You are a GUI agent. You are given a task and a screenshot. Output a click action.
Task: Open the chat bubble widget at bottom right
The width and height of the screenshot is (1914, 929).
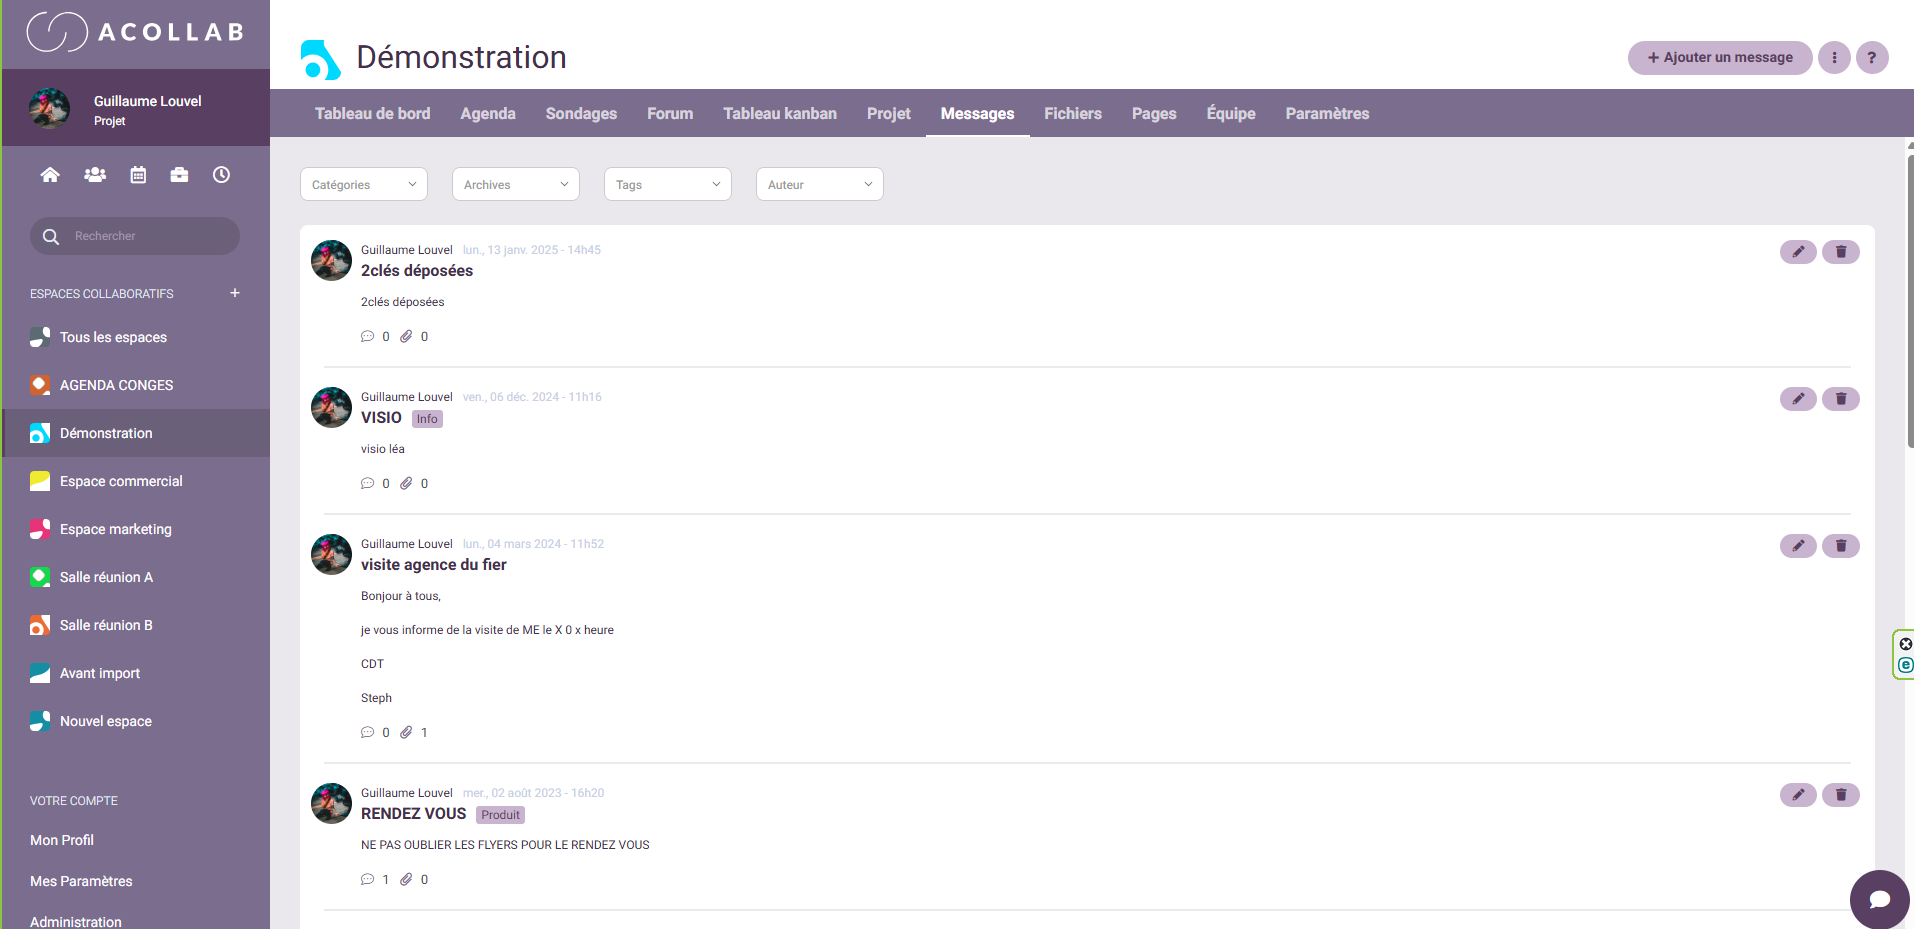[1879, 899]
